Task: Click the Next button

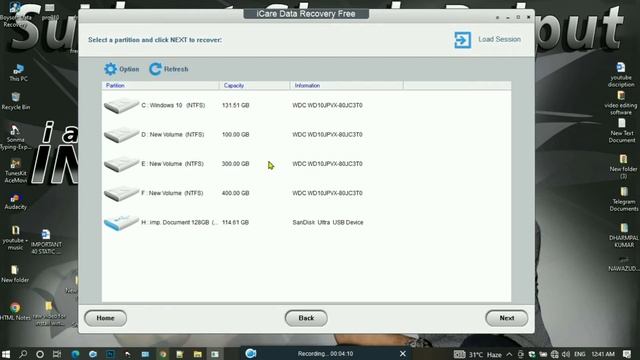Action: point(507,318)
